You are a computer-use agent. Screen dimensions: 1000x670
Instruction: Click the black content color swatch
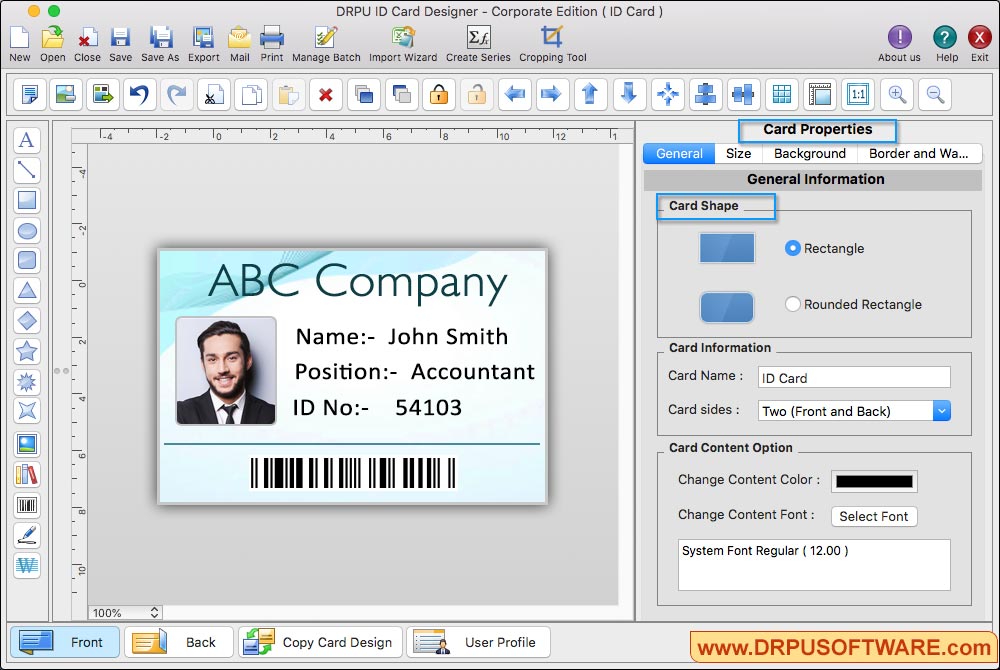tap(874, 481)
